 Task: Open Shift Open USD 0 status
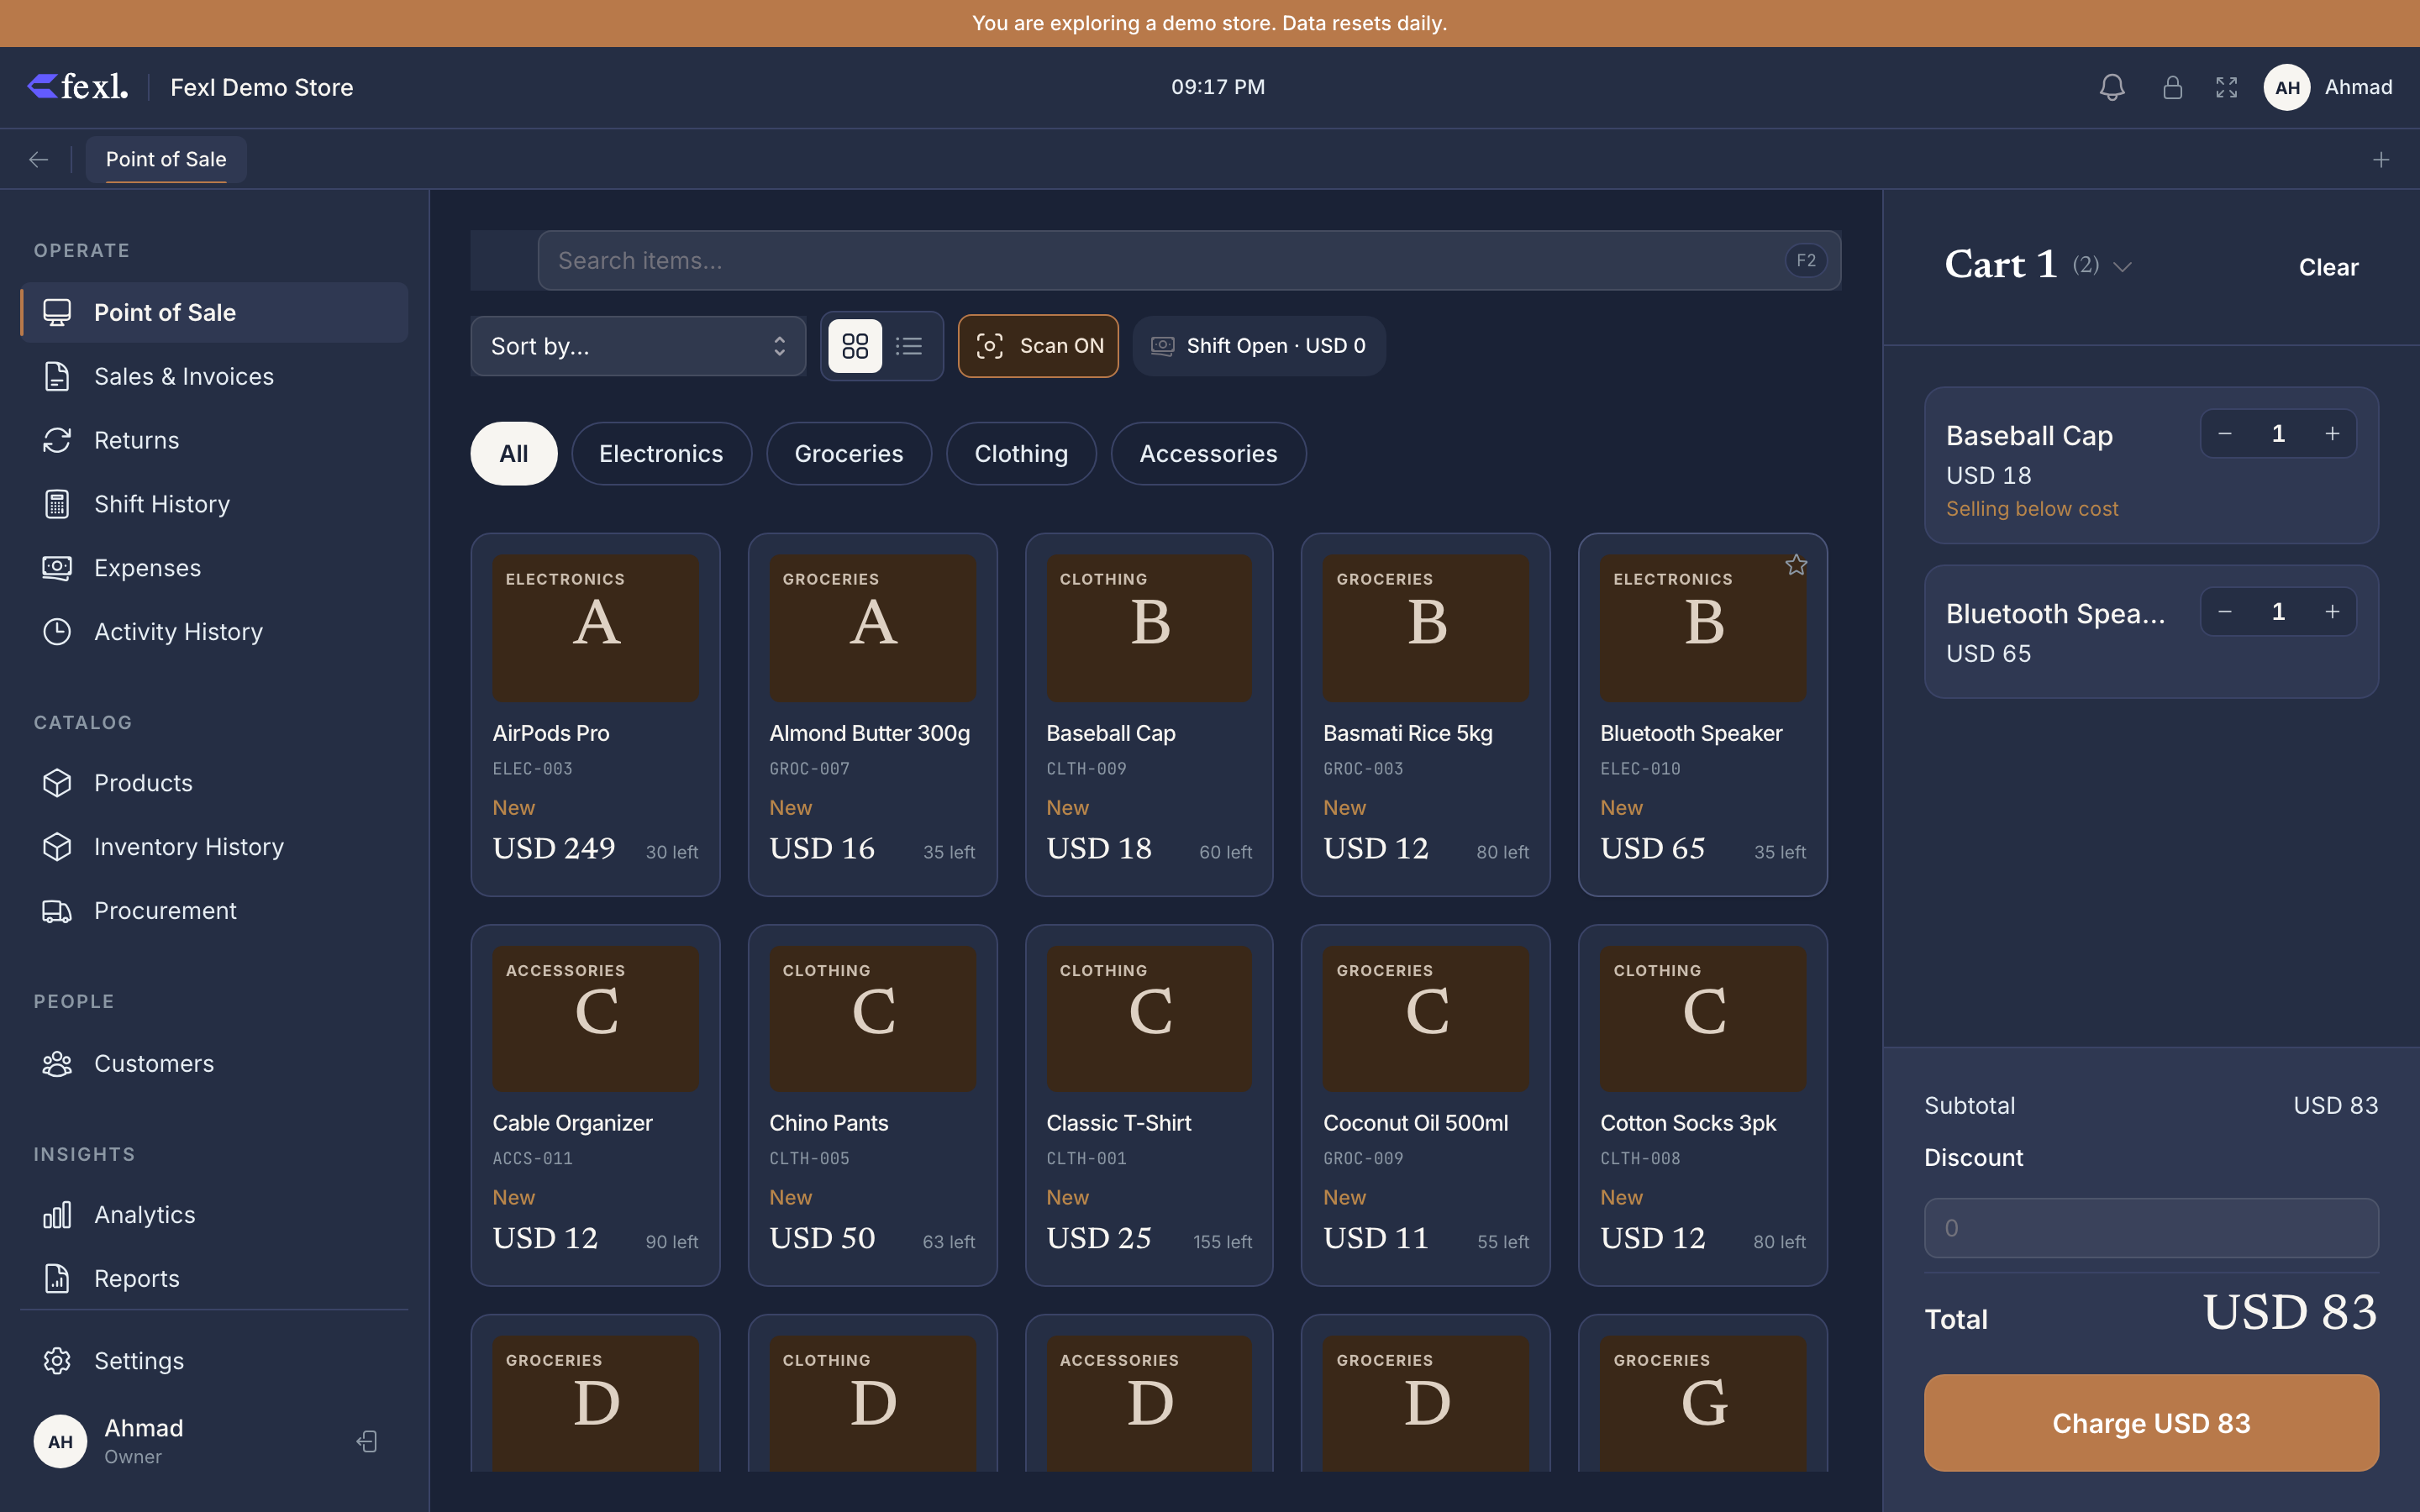coord(1259,346)
